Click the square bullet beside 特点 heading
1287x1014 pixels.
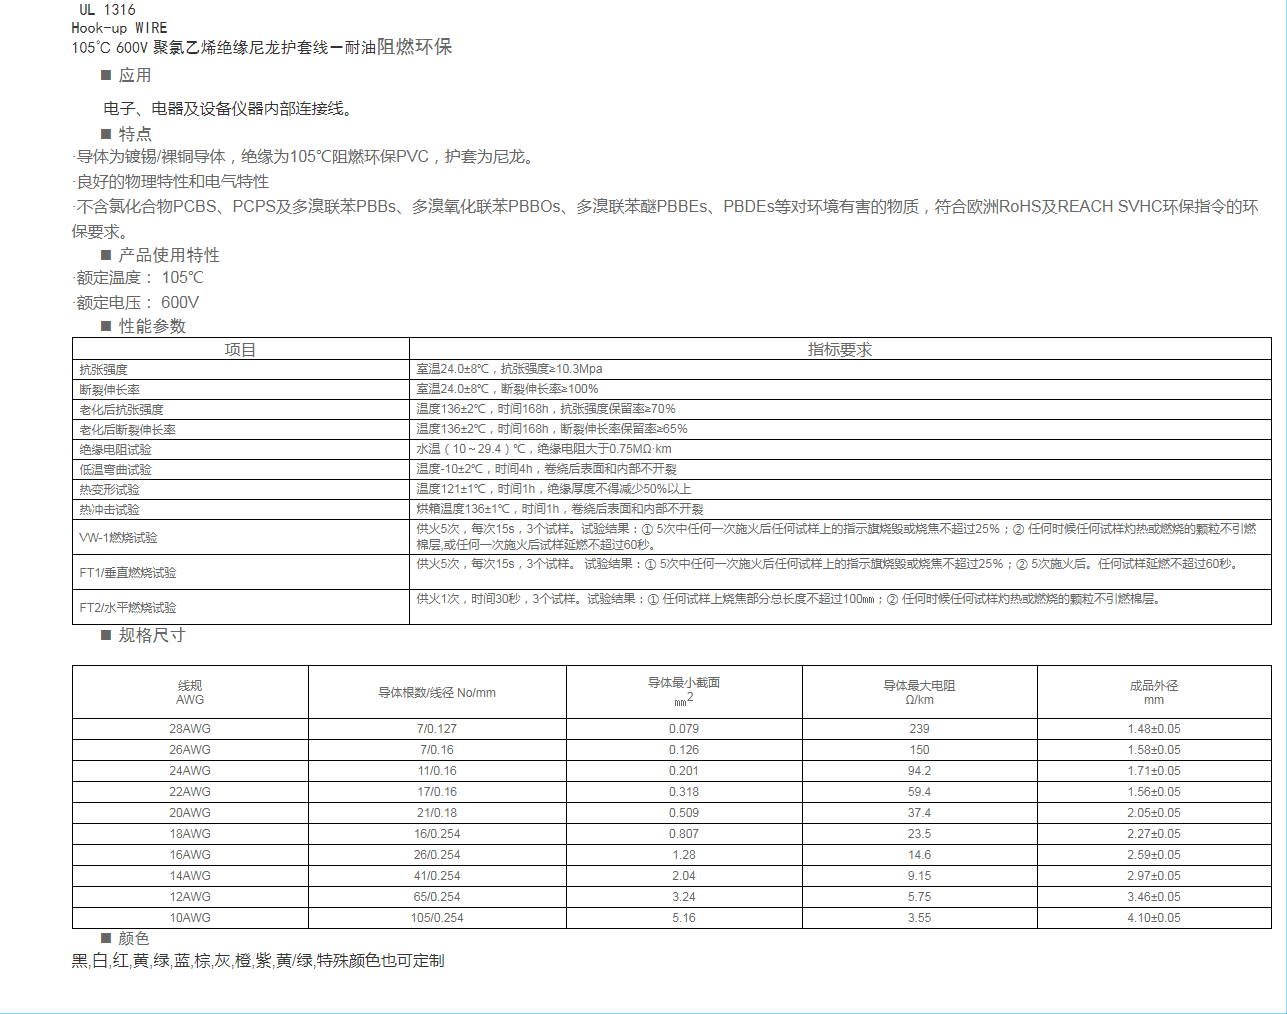[x=106, y=134]
